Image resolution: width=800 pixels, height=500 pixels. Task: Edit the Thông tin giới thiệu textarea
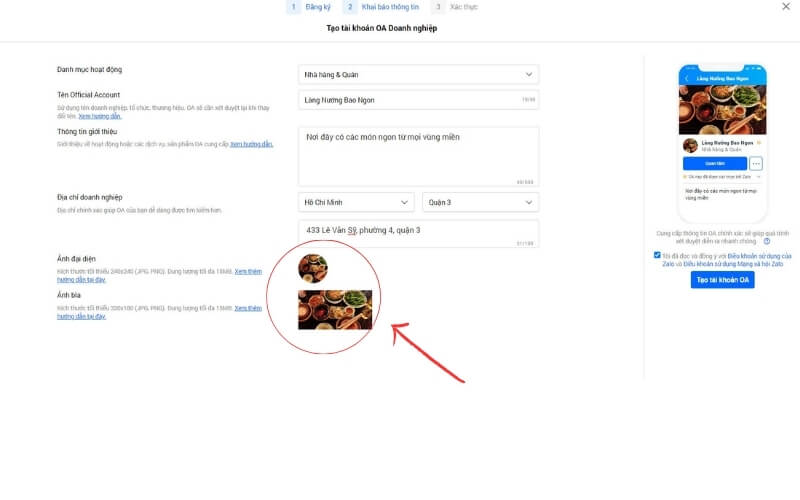(418, 157)
